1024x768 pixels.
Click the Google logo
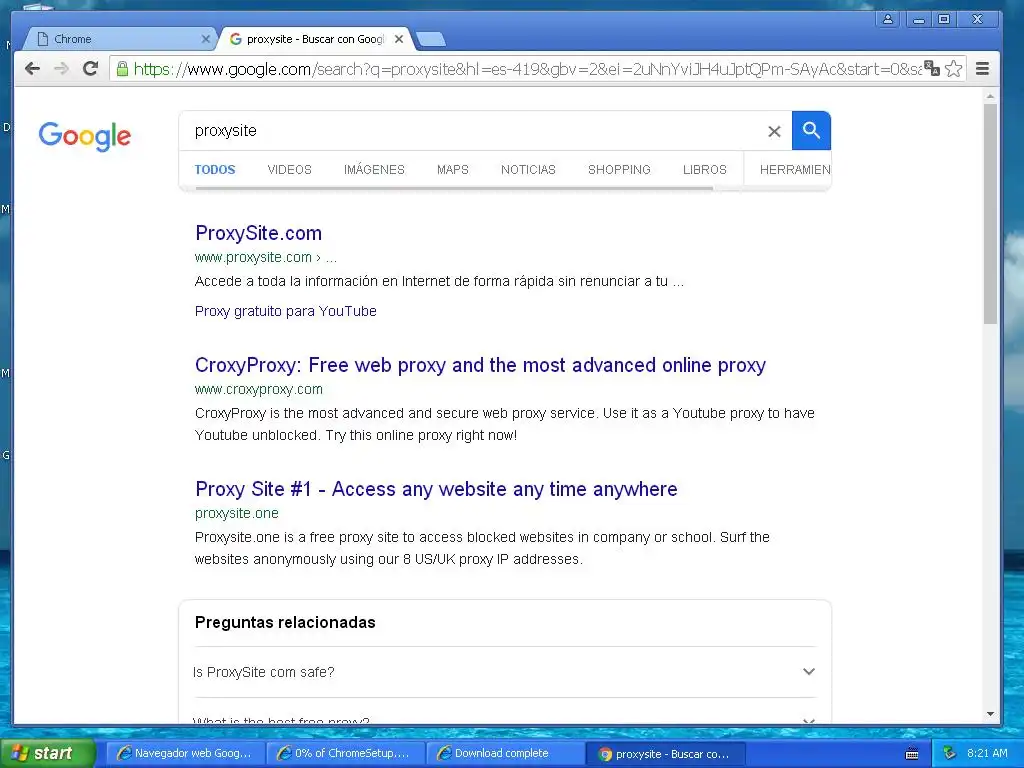tap(85, 136)
